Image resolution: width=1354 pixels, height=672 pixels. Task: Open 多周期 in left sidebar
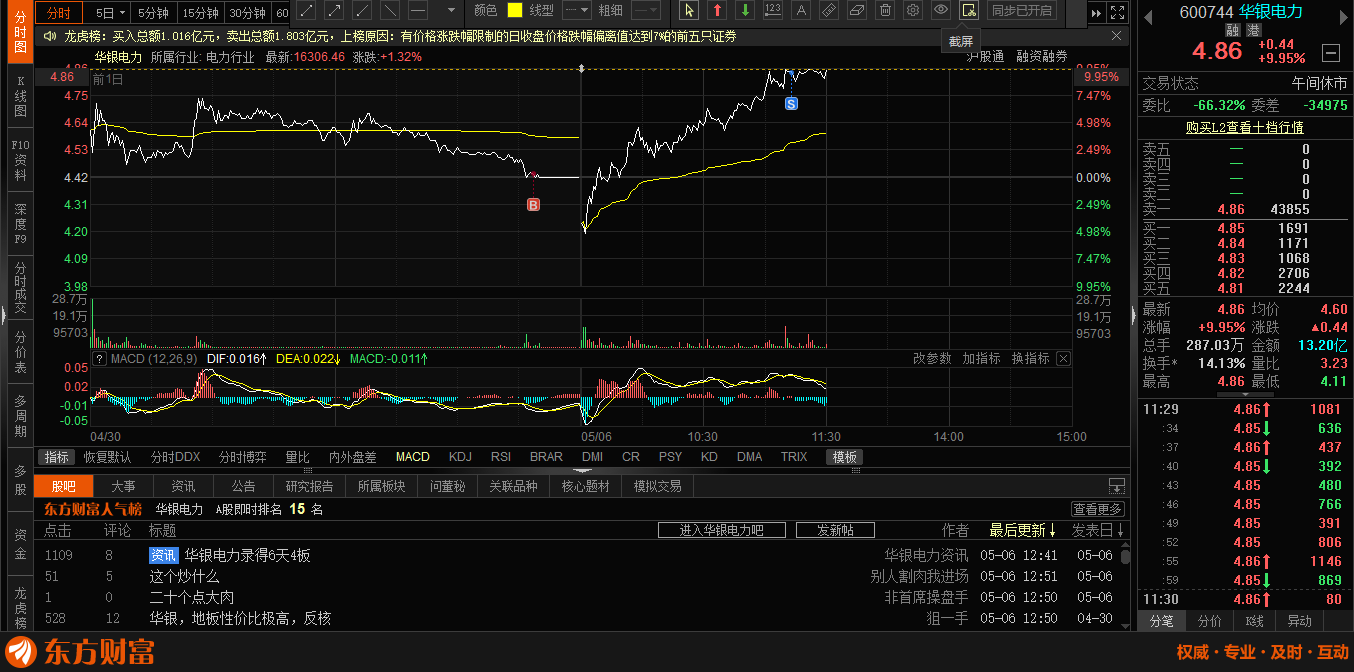click(x=20, y=416)
